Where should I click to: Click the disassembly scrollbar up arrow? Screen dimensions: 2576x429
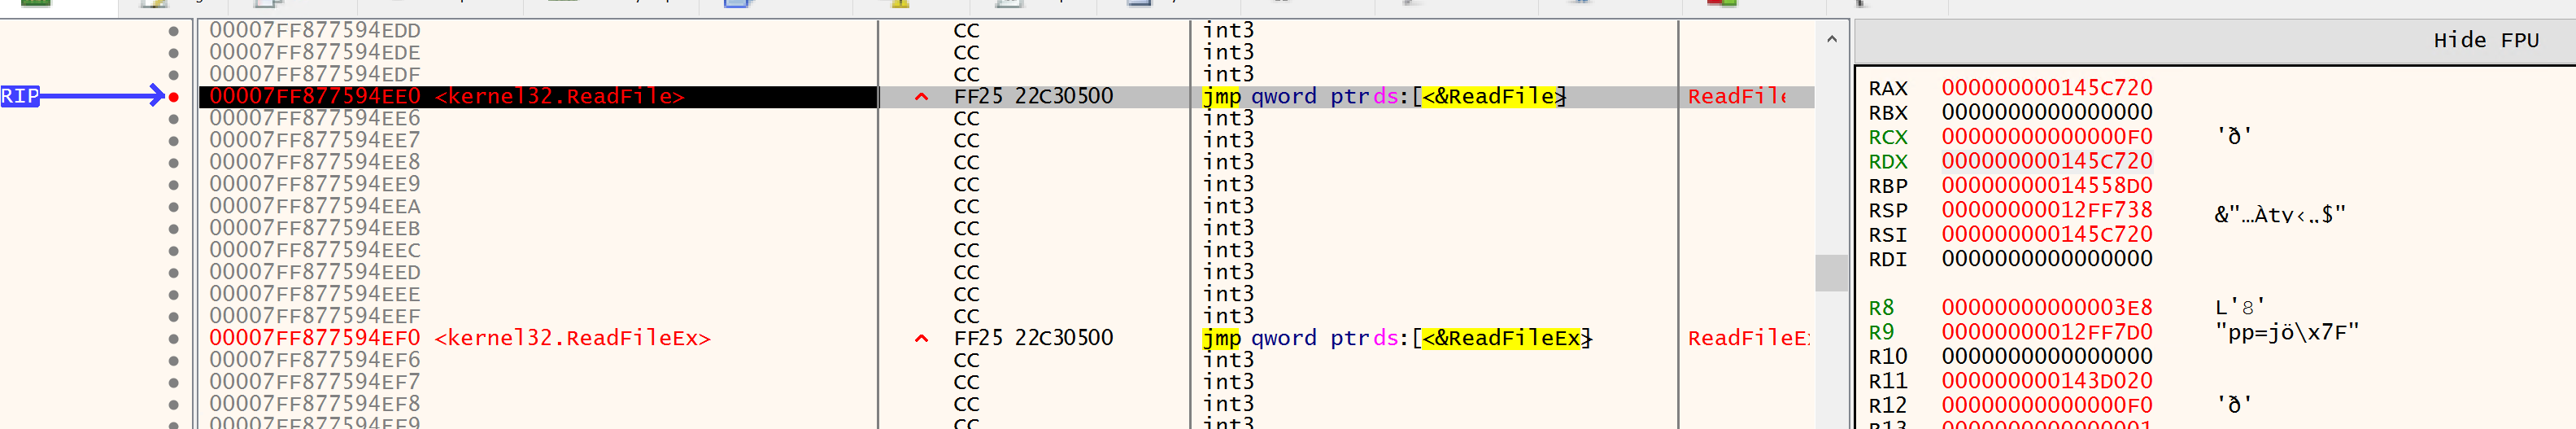tap(1831, 39)
